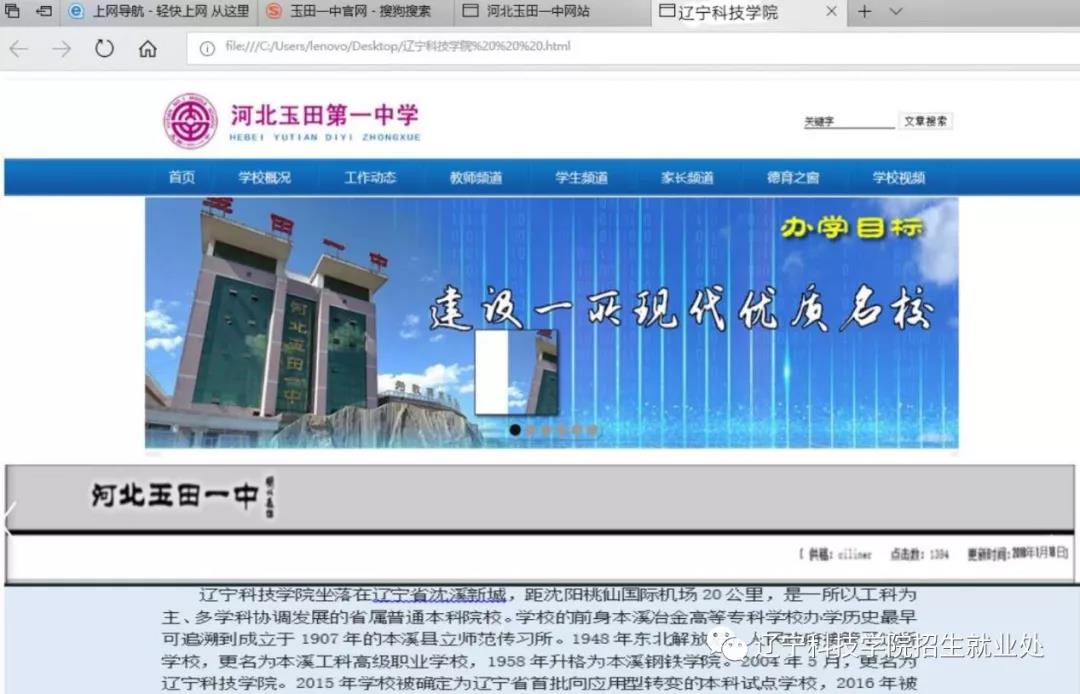Close the 辽宁科技学院 tab
1080x694 pixels.
pyautogui.click(x=831, y=12)
